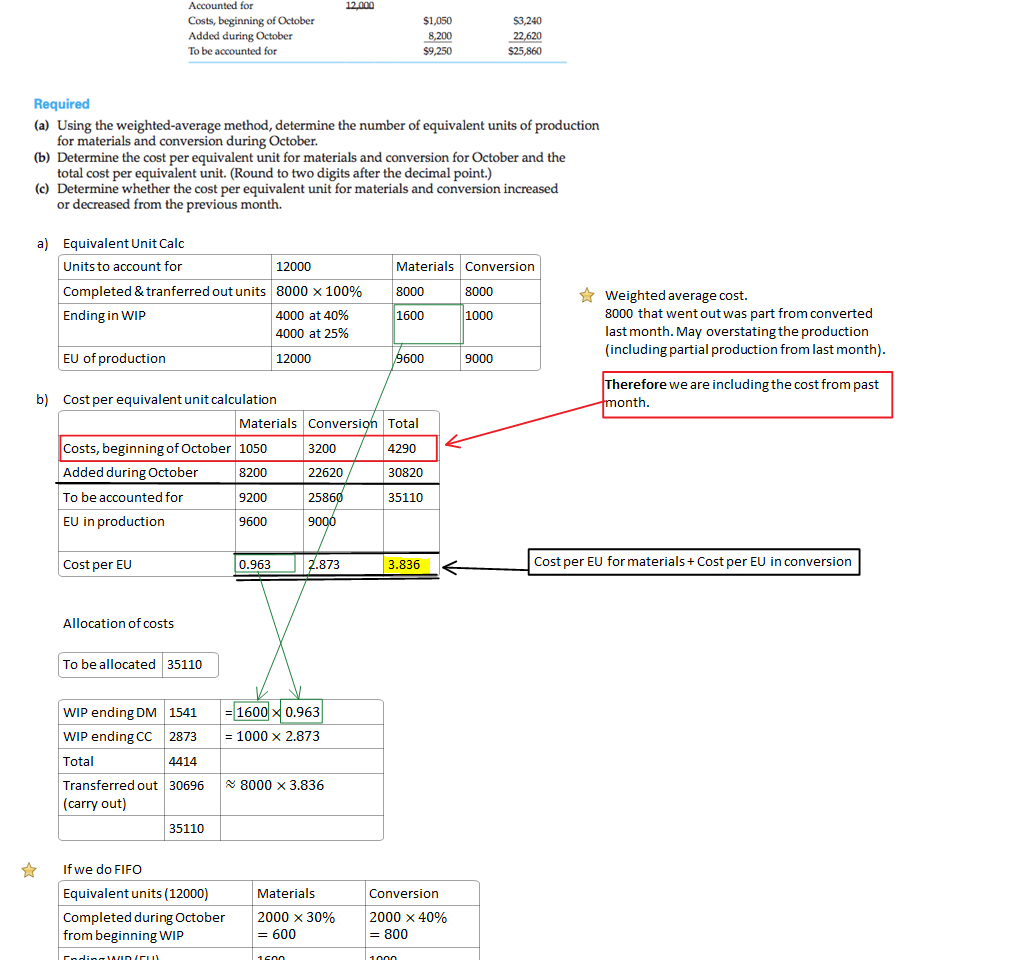Select the blue "Required" heading
Image resolution: width=1029 pixels, height=960 pixels.
coord(62,104)
